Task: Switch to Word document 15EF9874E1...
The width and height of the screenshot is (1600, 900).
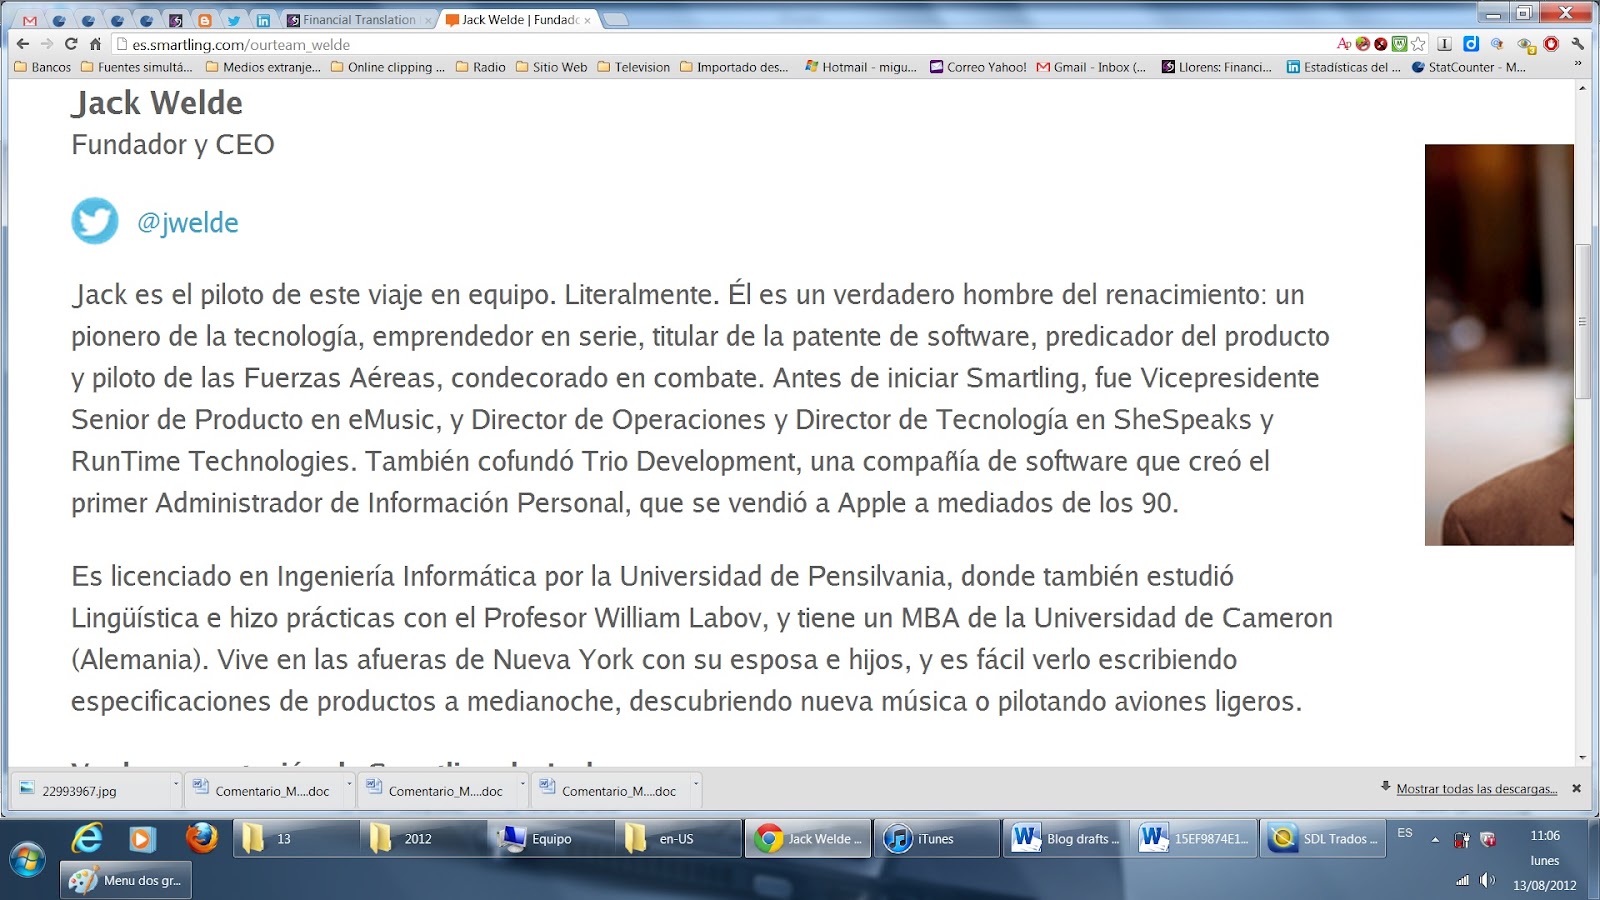Action: coord(1194,838)
